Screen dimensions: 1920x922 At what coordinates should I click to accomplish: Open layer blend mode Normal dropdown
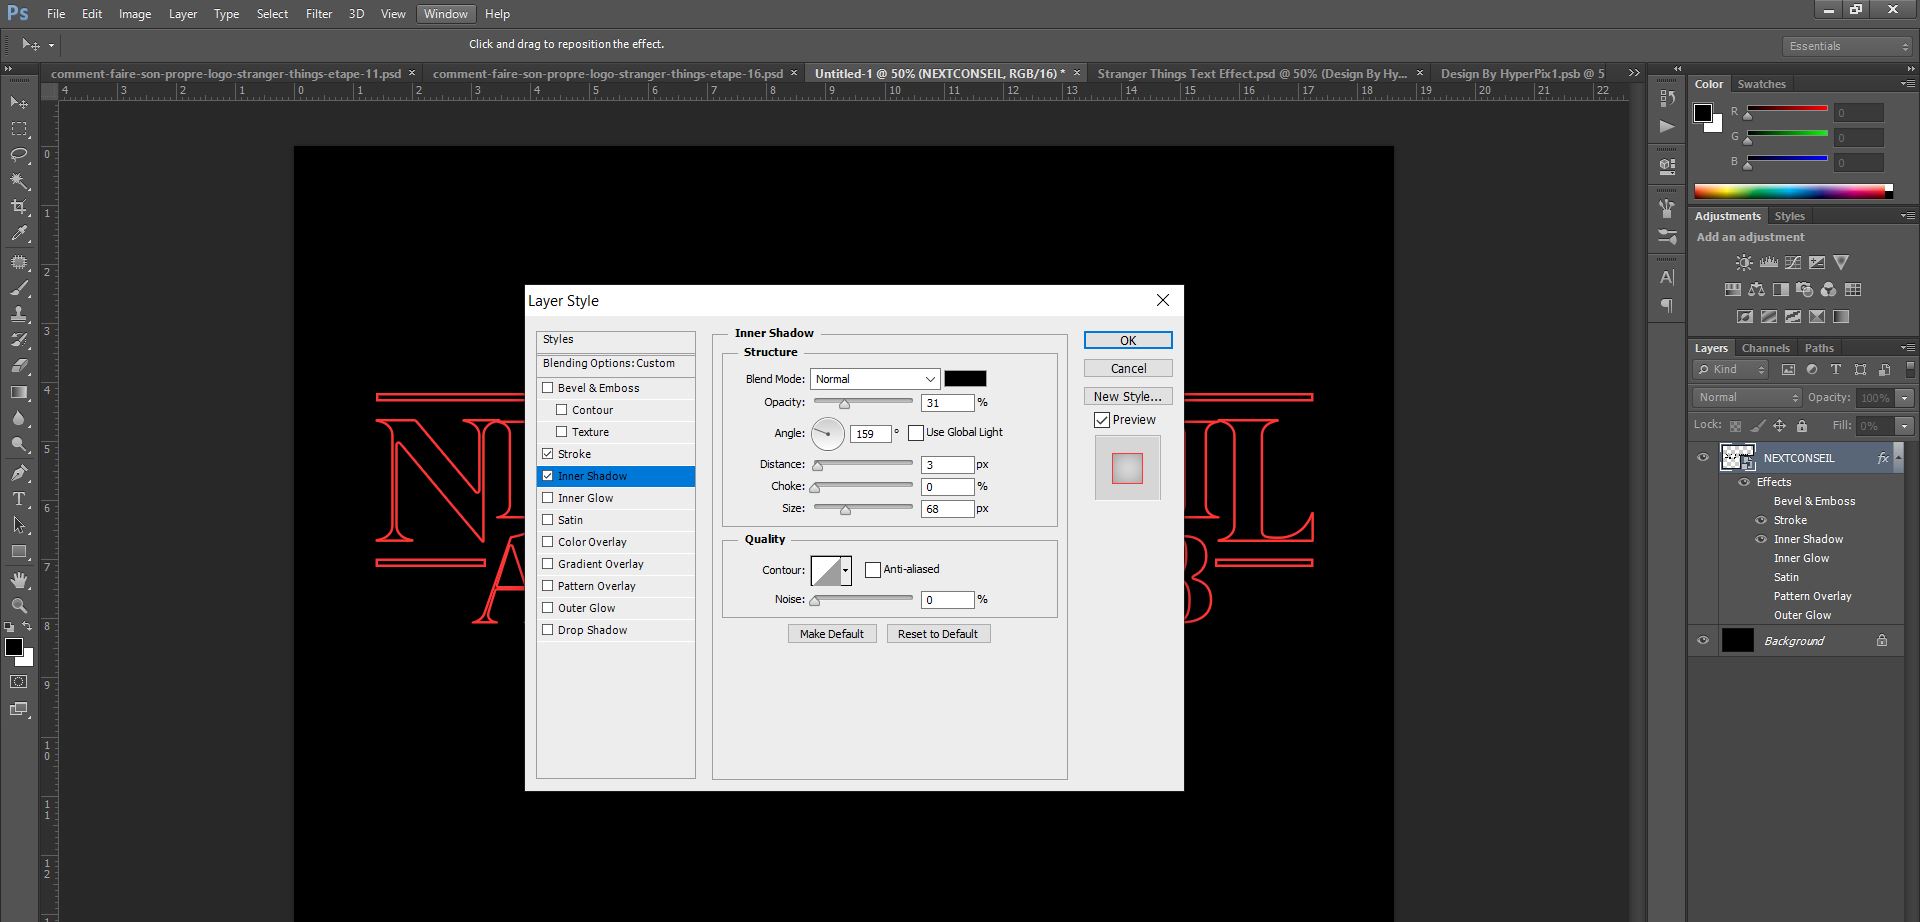(x=1747, y=397)
